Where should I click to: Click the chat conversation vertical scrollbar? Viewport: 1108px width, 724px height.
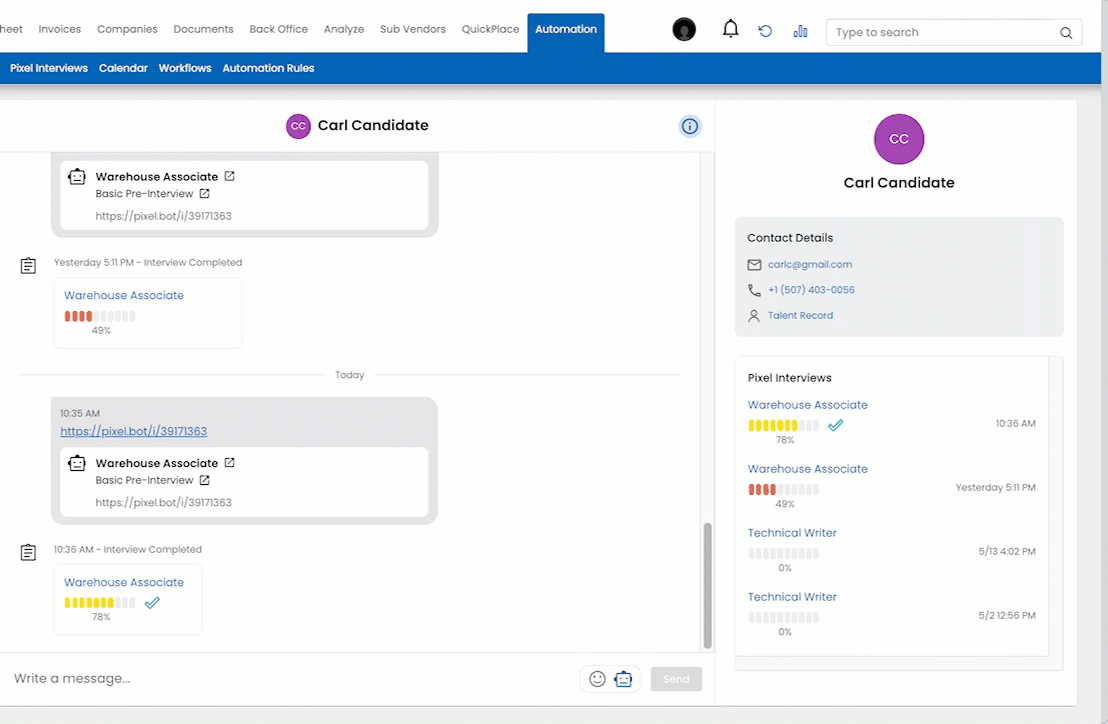pos(707,586)
